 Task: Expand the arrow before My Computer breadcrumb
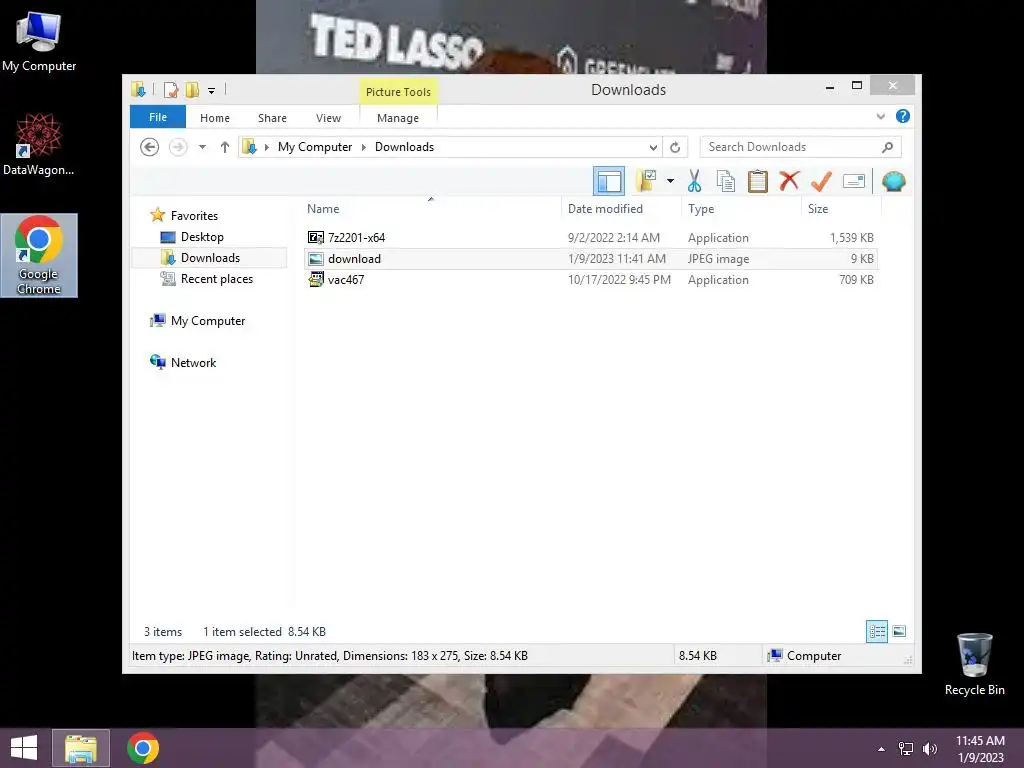click(x=266, y=147)
